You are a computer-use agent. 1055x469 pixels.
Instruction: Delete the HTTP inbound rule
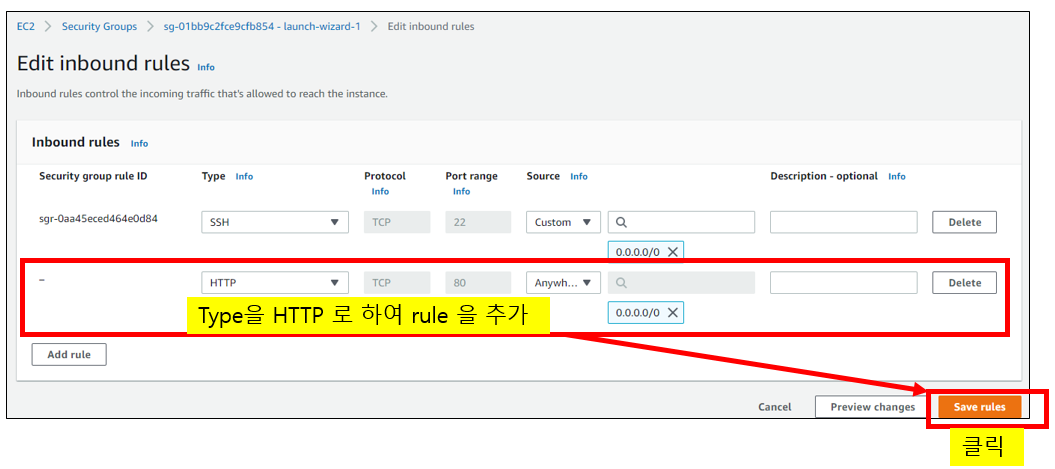[x=964, y=283]
